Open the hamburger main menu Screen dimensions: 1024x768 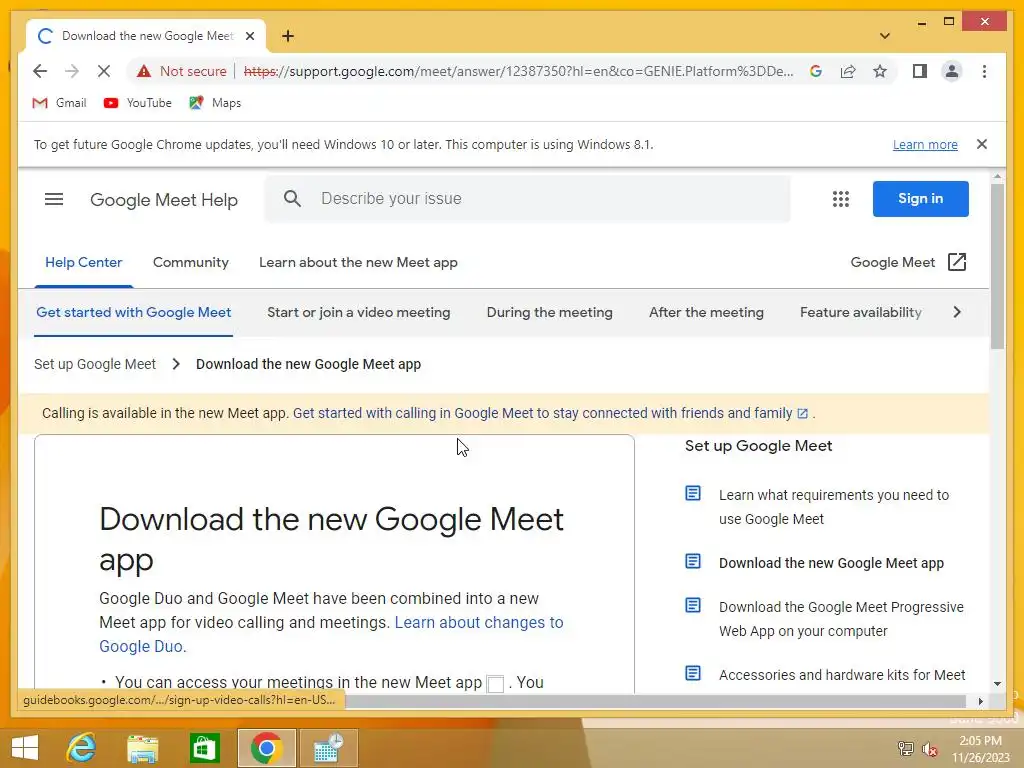54,199
